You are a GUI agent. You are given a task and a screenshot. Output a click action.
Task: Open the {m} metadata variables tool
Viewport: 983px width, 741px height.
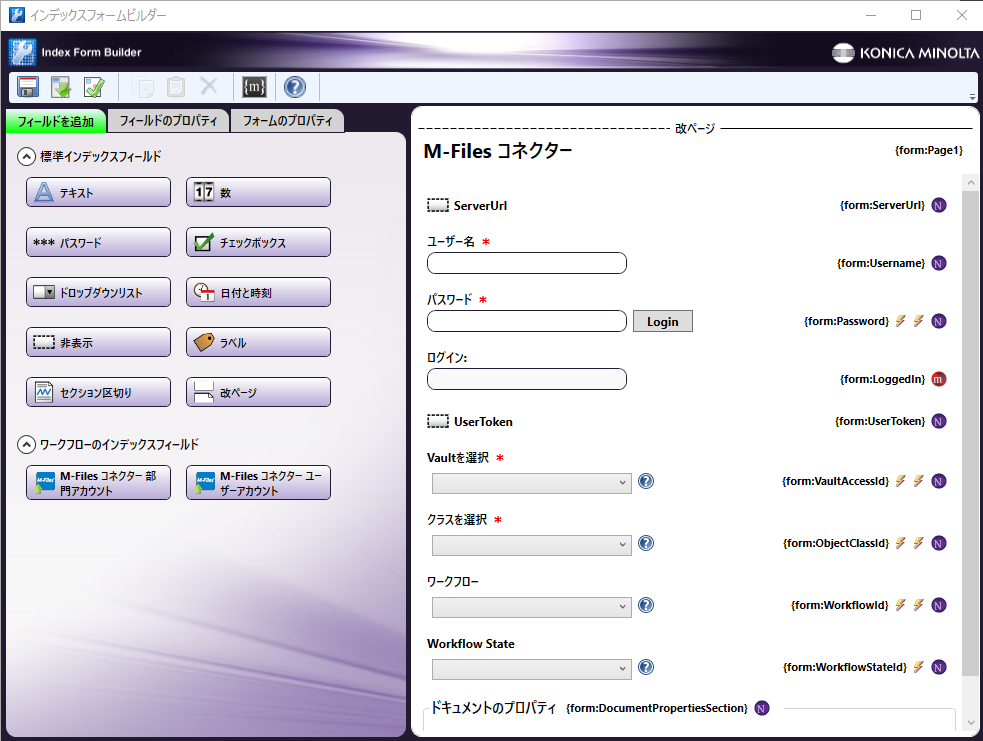pyautogui.click(x=254, y=87)
